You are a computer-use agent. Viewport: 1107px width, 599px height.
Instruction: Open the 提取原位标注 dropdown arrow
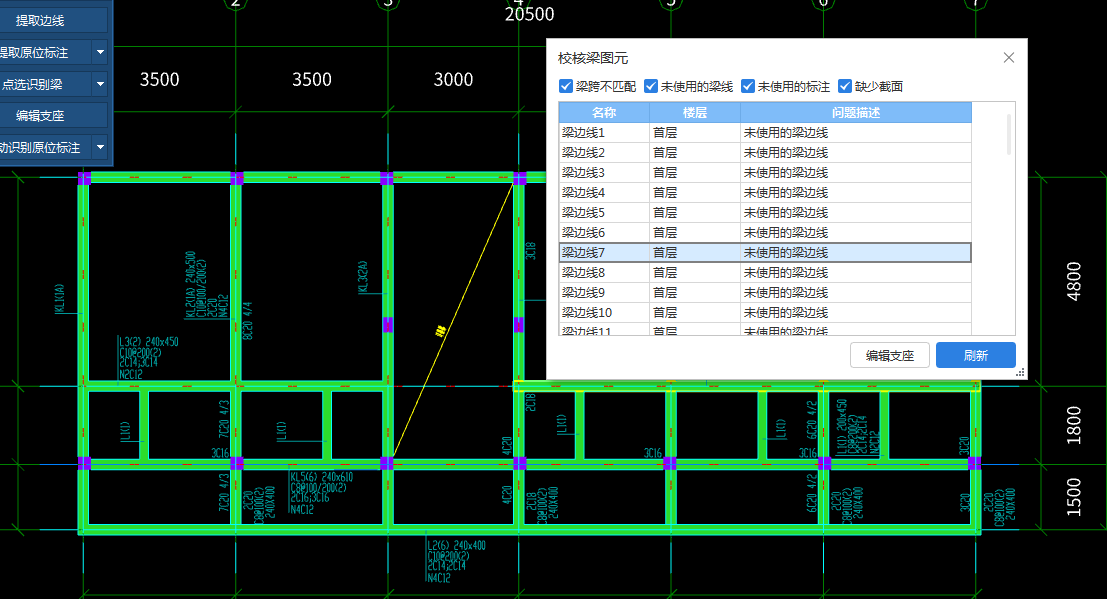tap(100, 52)
